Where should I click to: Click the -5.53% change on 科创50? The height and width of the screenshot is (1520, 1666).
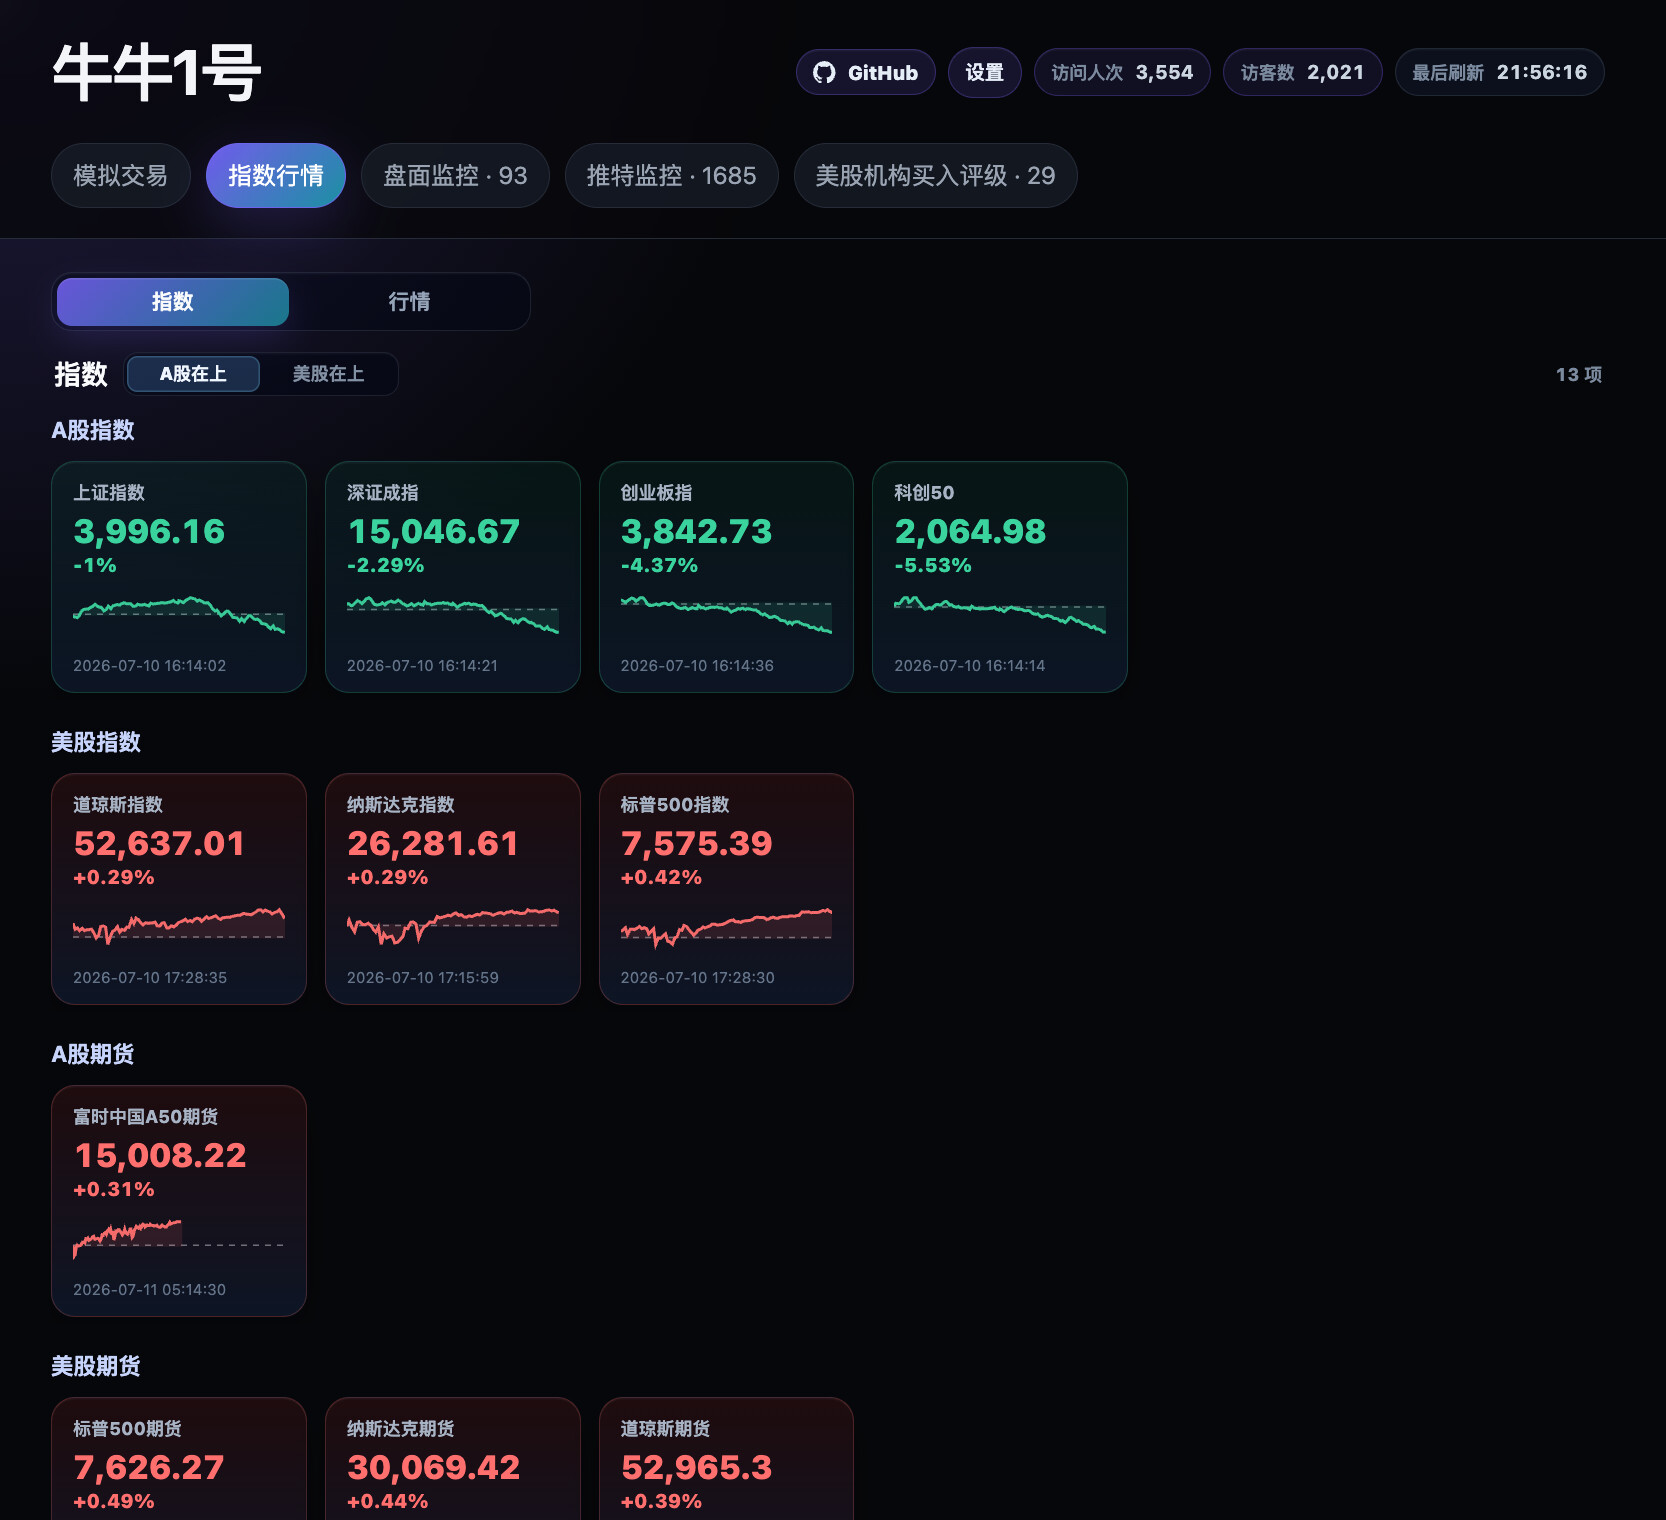coord(932,565)
